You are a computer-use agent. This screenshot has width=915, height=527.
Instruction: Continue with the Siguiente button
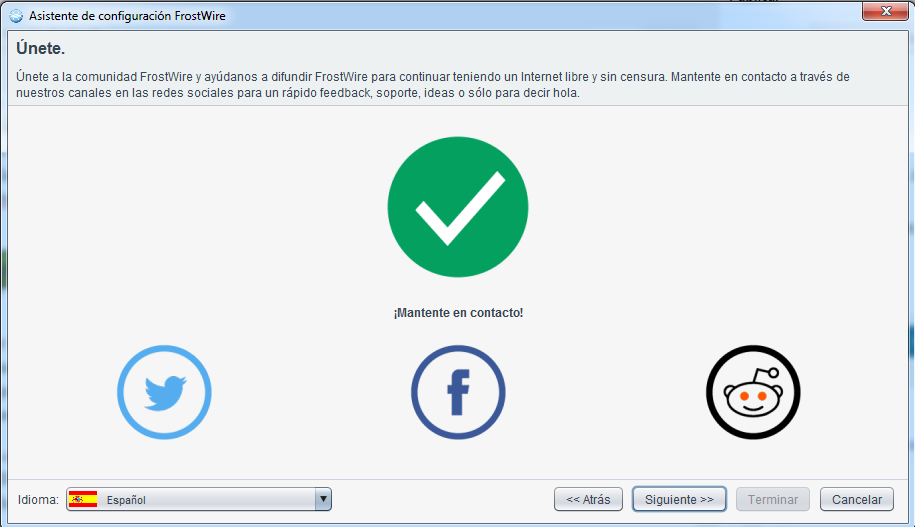pyautogui.click(x=679, y=500)
